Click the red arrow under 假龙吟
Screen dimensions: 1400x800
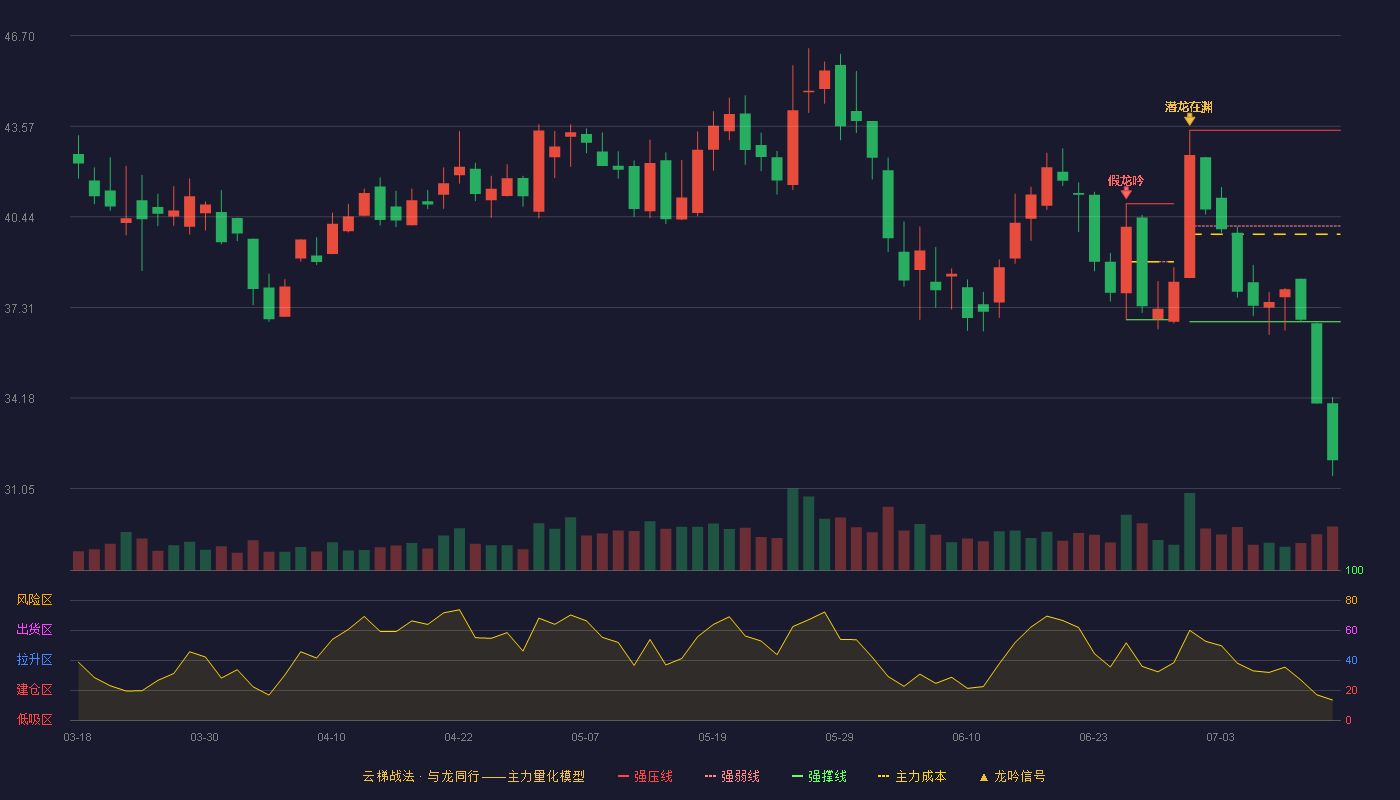[1126, 193]
